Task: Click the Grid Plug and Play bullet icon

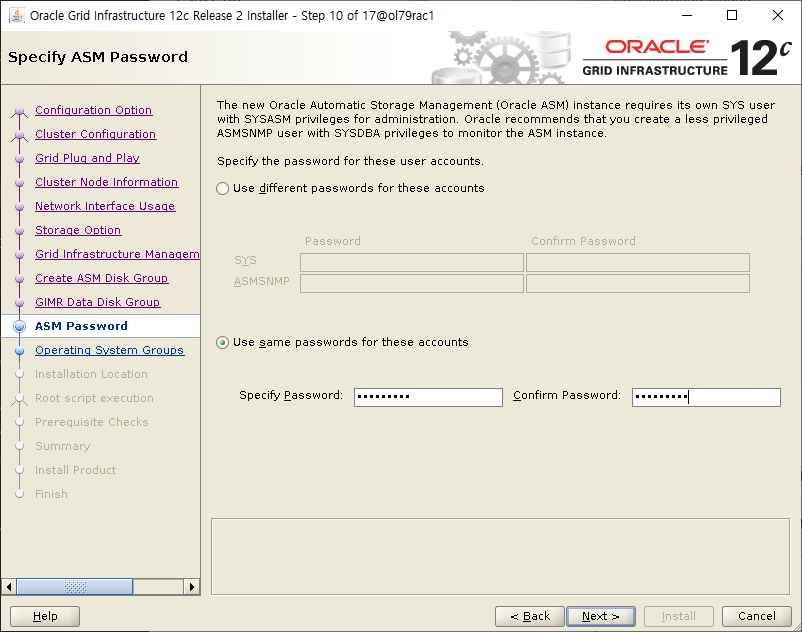Action: (19, 159)
